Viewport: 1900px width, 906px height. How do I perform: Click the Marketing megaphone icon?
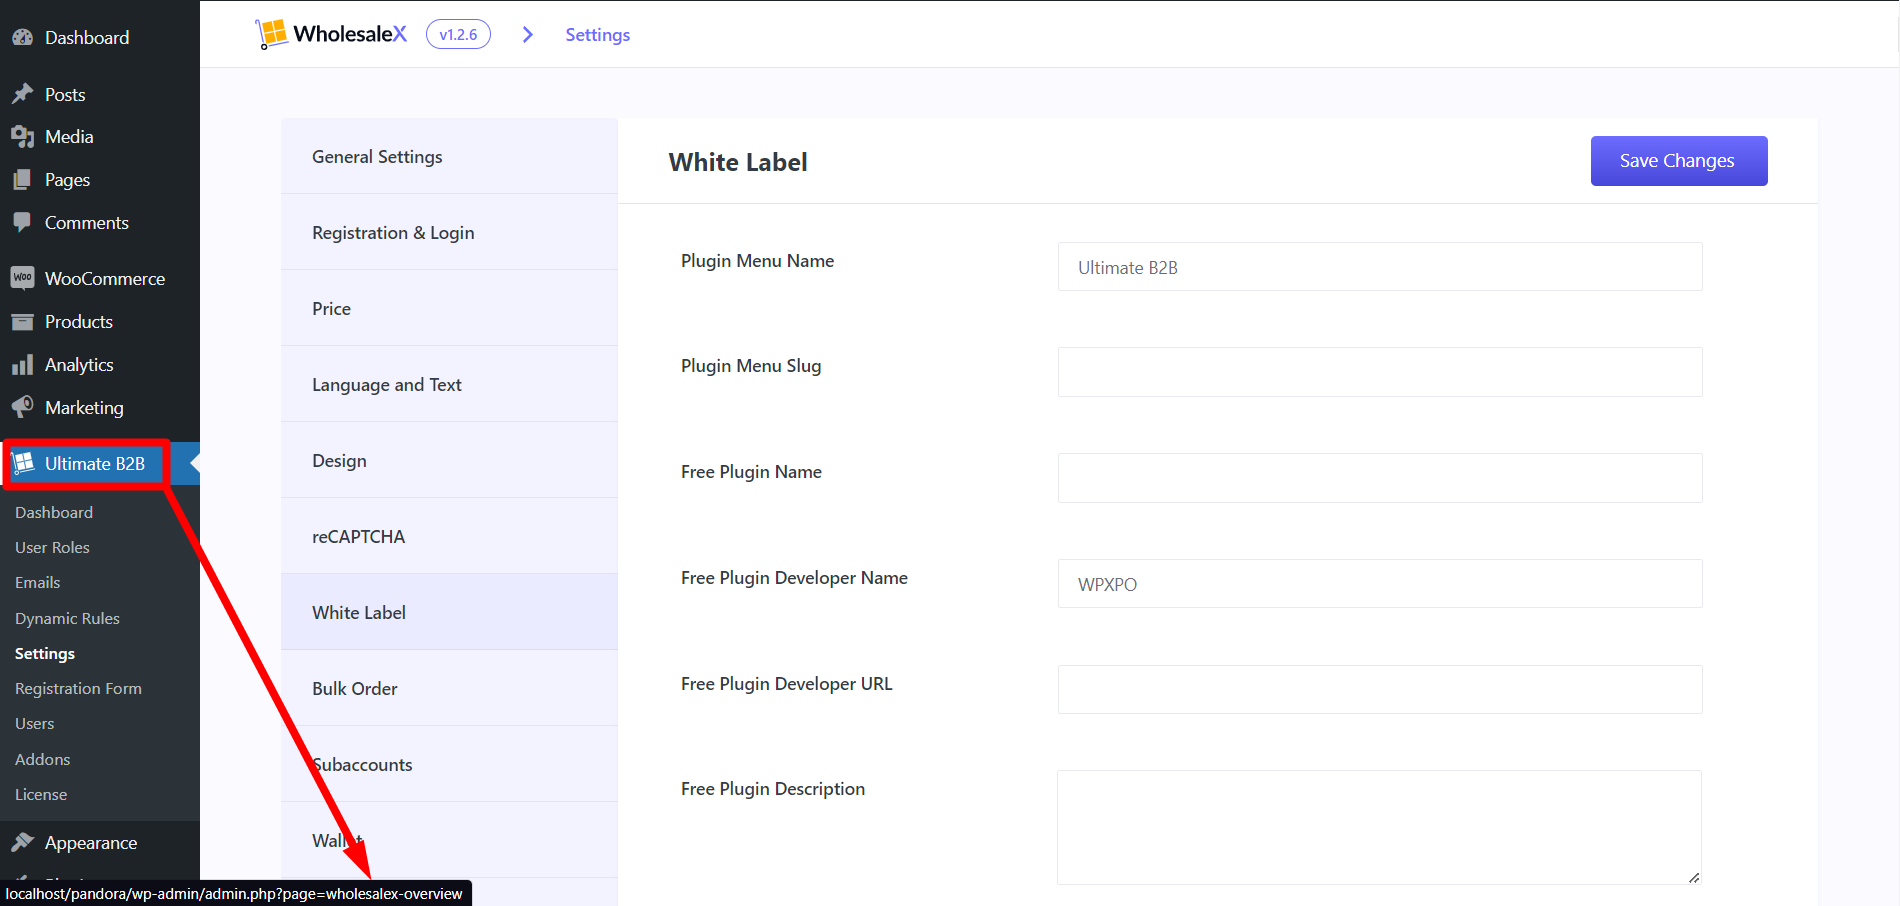(x=23, y=407)
